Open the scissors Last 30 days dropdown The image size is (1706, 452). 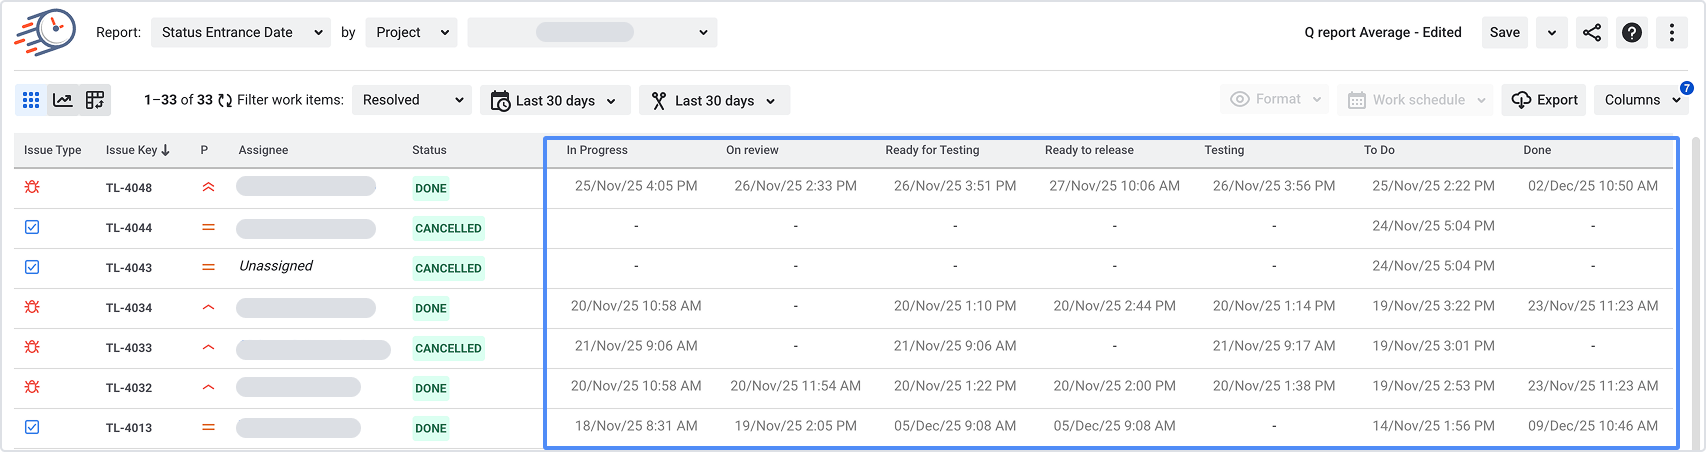[714, 100]
